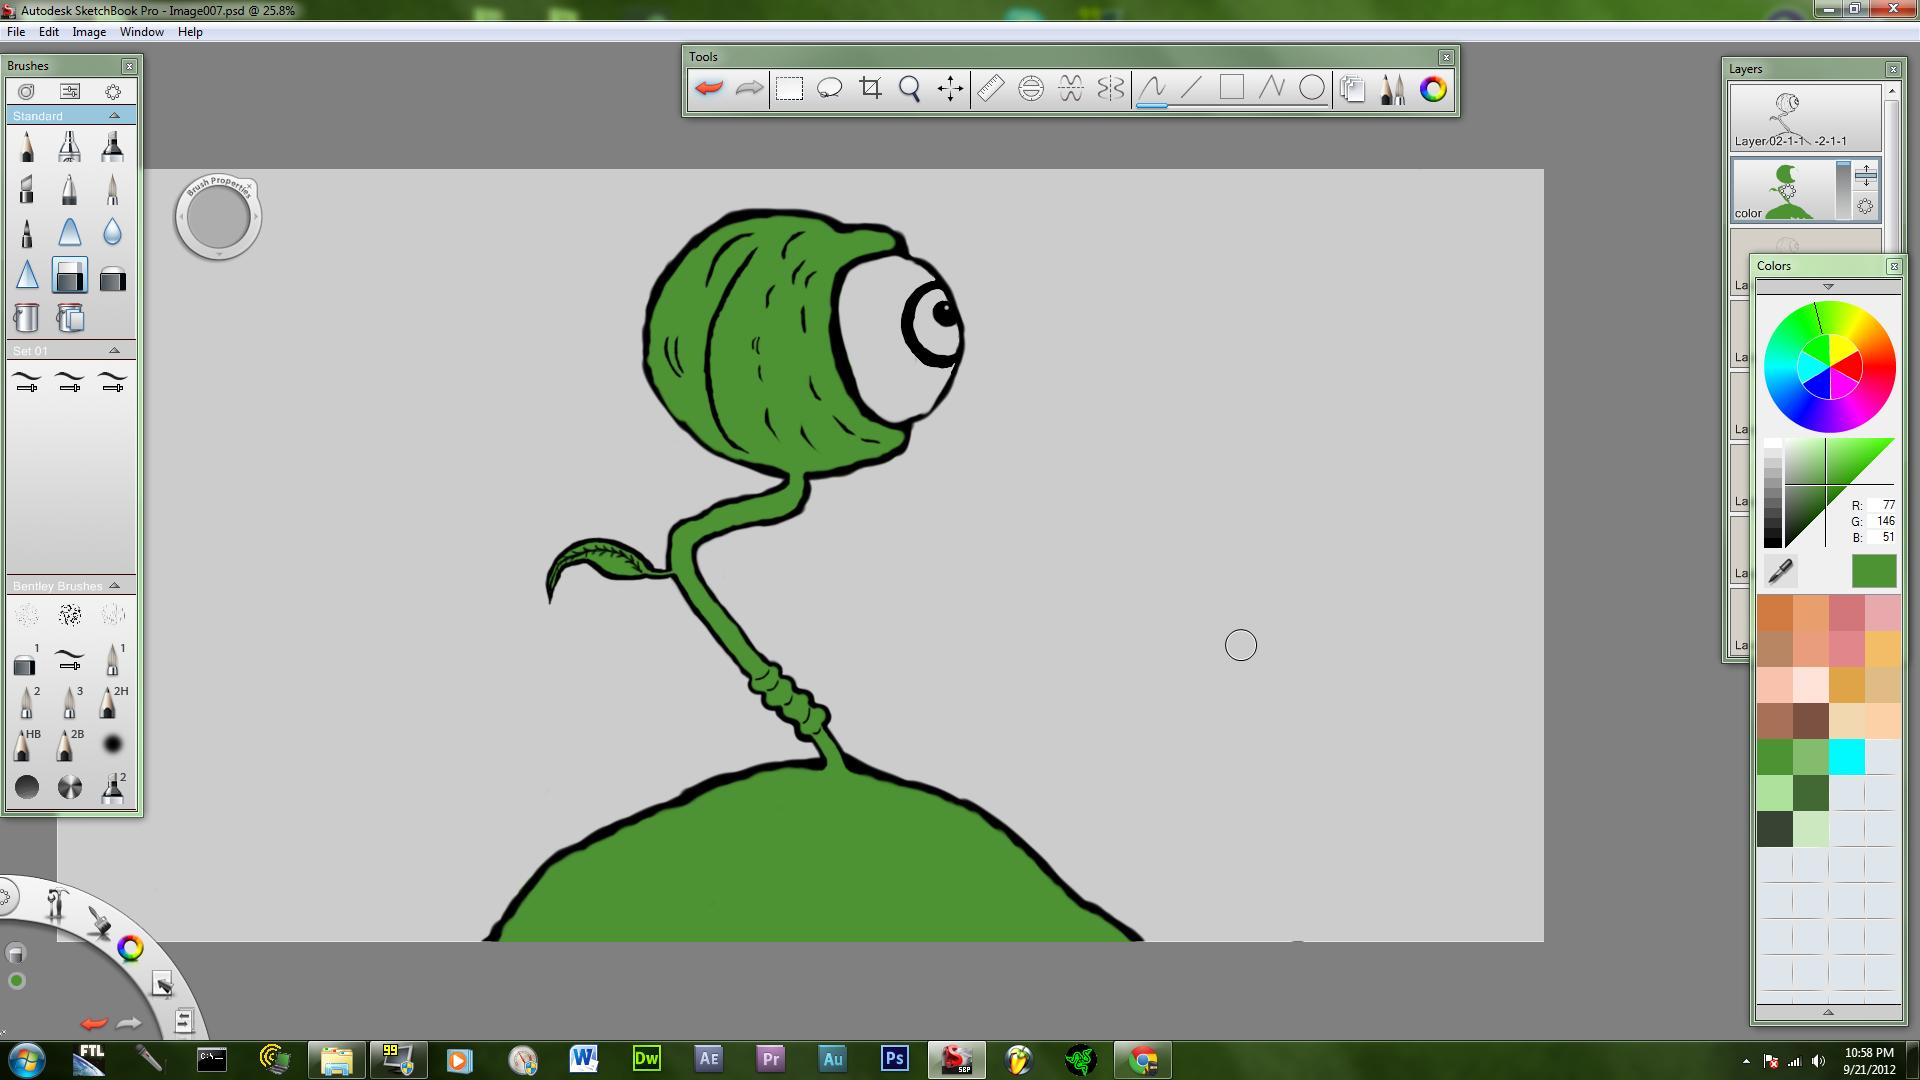Click the color layer settings gear icon
Viewport: 1920px width, 1080px height.
1866,206
